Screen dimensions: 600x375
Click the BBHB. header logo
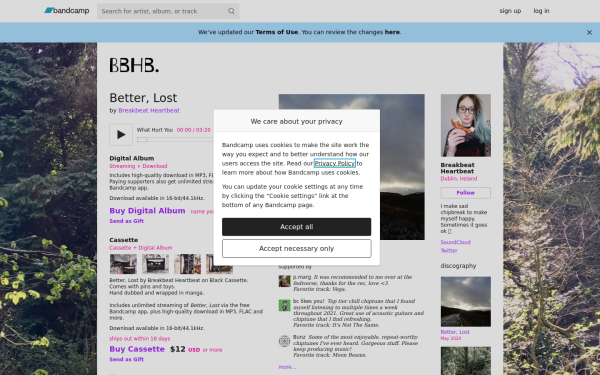134,65
